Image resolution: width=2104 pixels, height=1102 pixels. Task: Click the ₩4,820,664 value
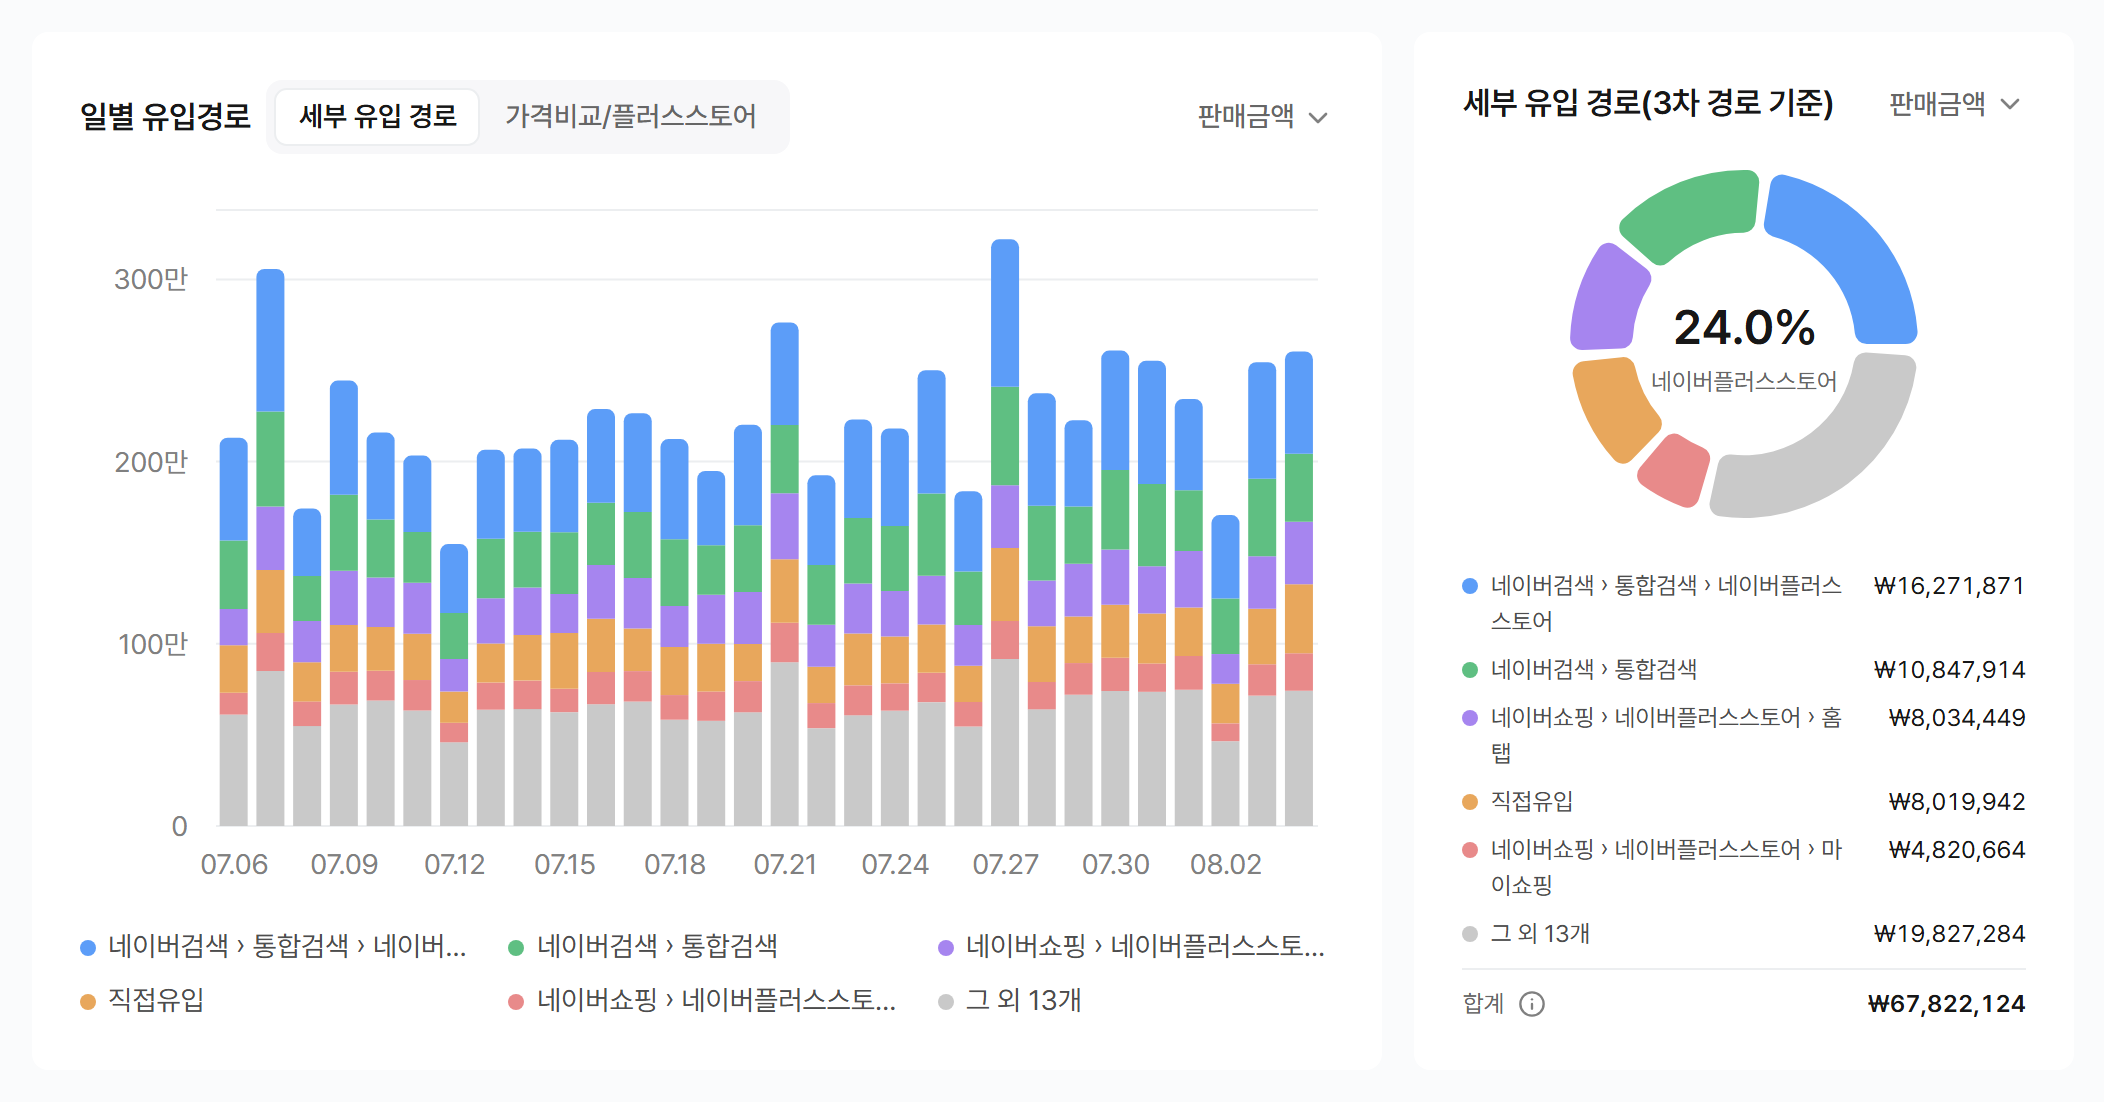(x=1957, y=850)
